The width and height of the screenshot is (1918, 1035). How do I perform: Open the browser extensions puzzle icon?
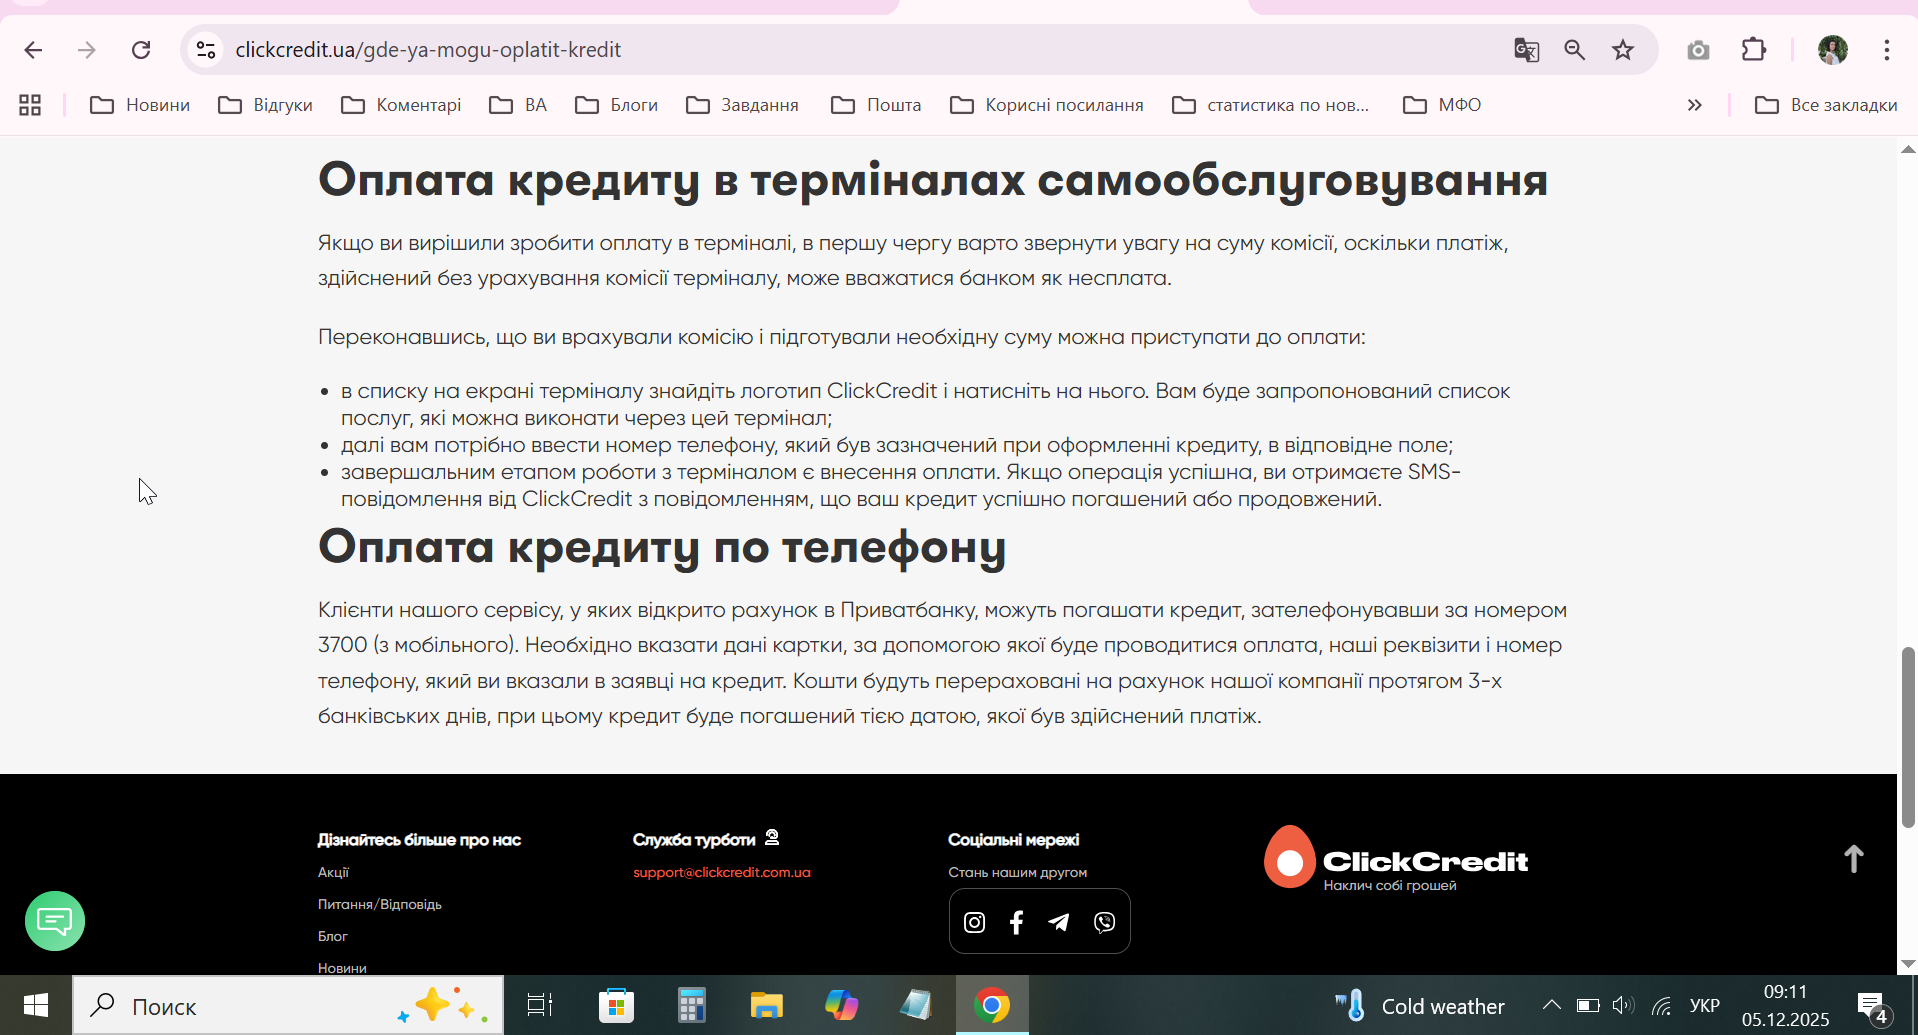(1754, 50)
